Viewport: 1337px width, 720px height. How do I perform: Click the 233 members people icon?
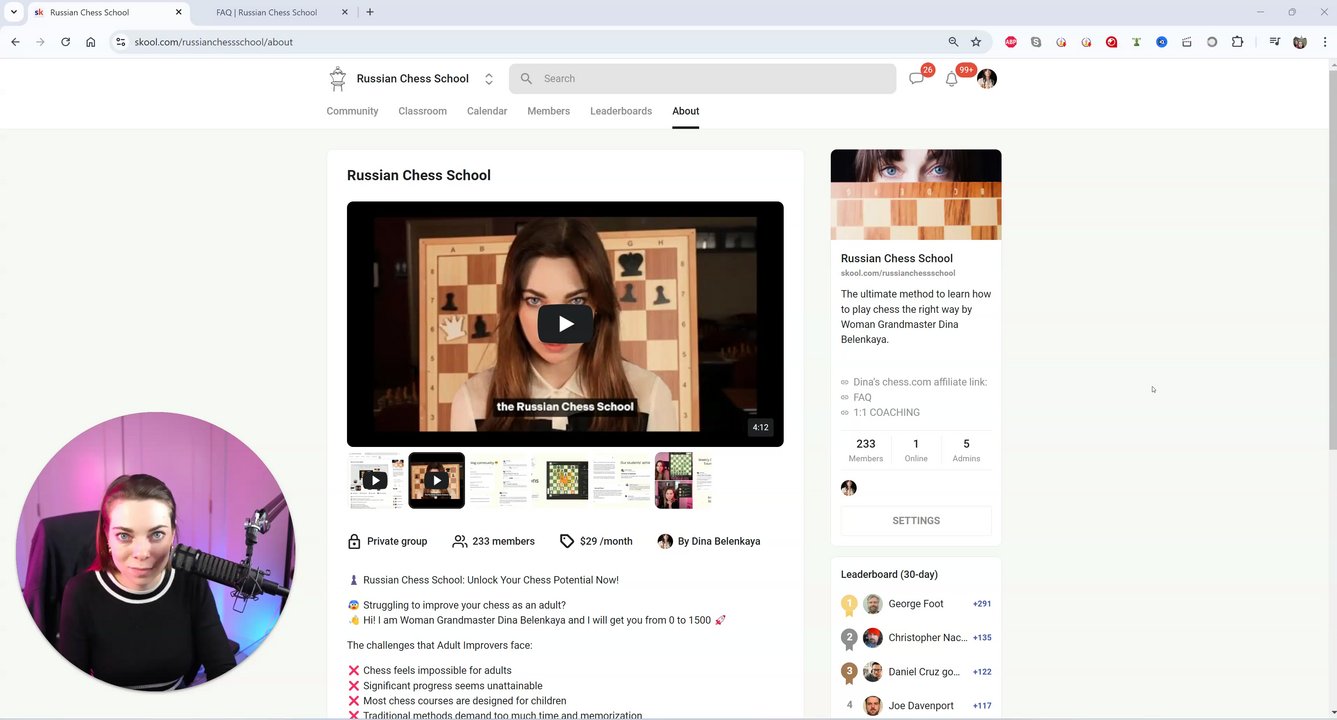coord(460,541)
